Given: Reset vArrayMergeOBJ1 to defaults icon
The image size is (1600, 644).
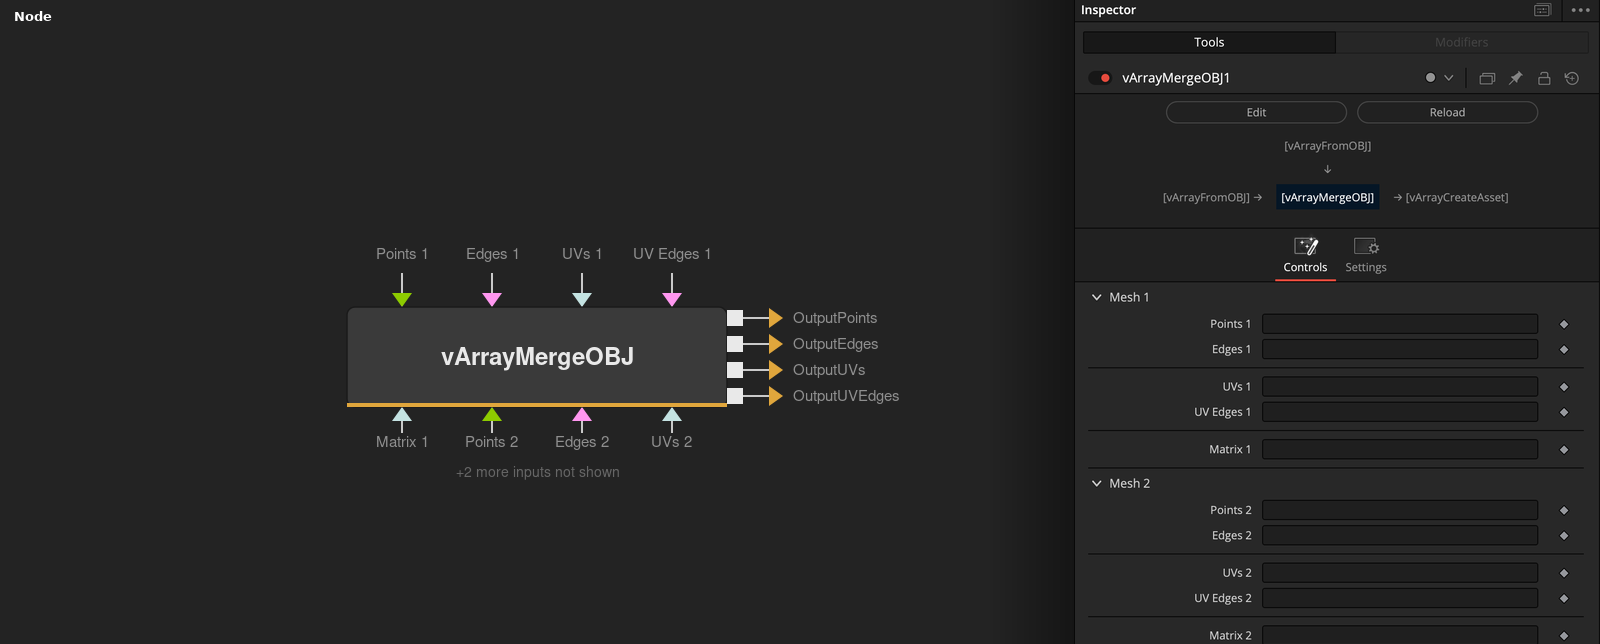Looking at the screenshot, I should point(1572,78).
